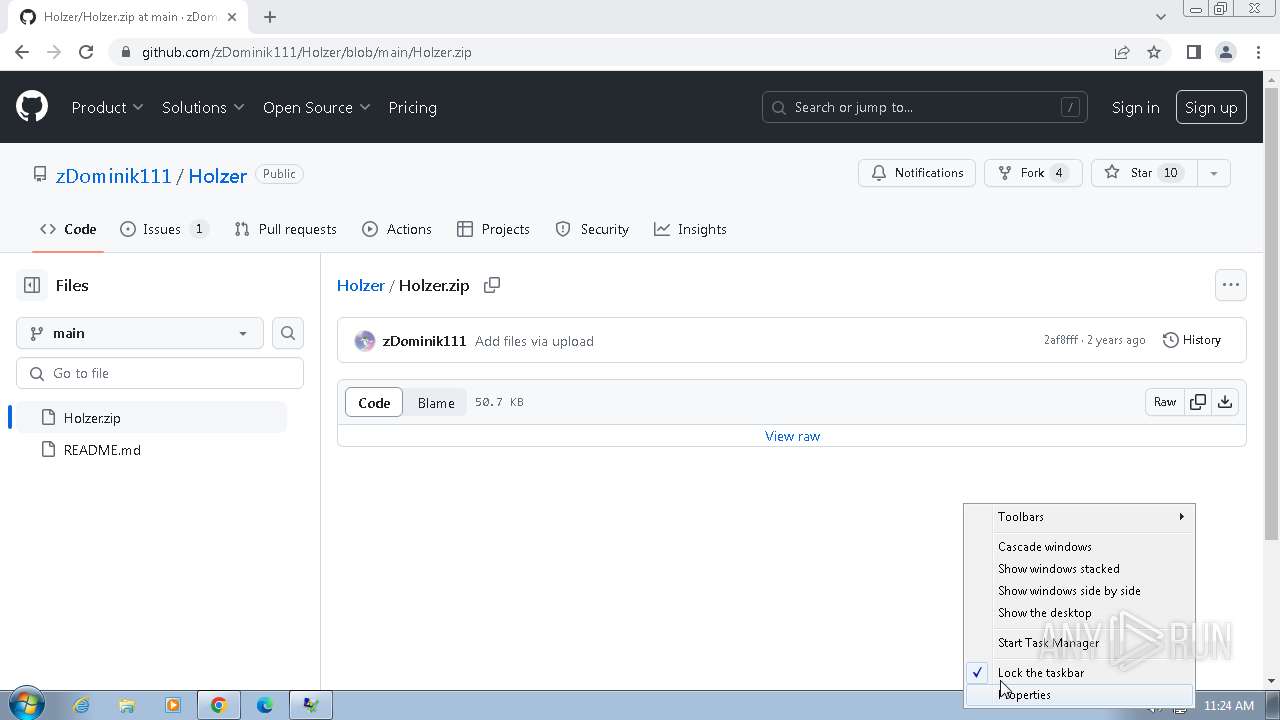The width and height of the screenshot is (1280, 720).
Task: Focus the Search or jump to field
Action: tap(925, 107)
